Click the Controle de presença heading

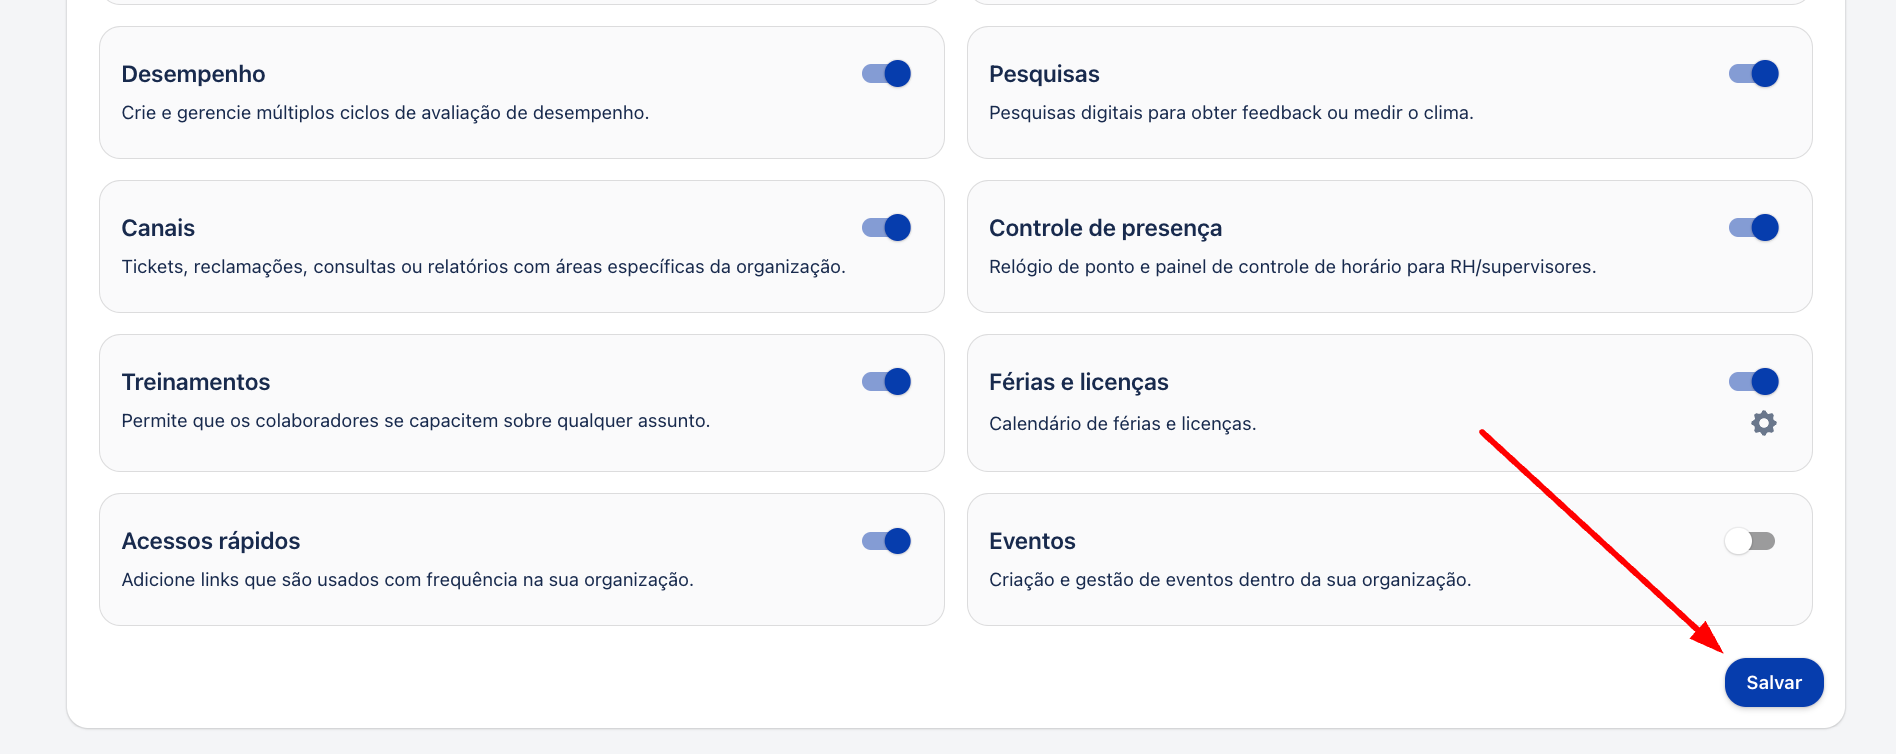(x=1105, y=228)
